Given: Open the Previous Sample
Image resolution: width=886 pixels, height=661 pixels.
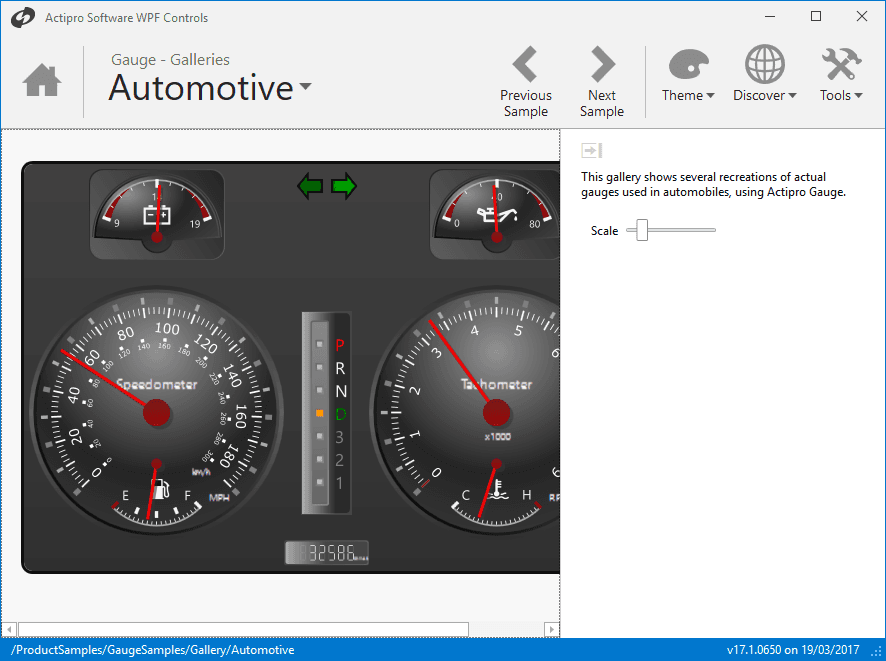Looking at the screenshot, I should coord(525,82).
